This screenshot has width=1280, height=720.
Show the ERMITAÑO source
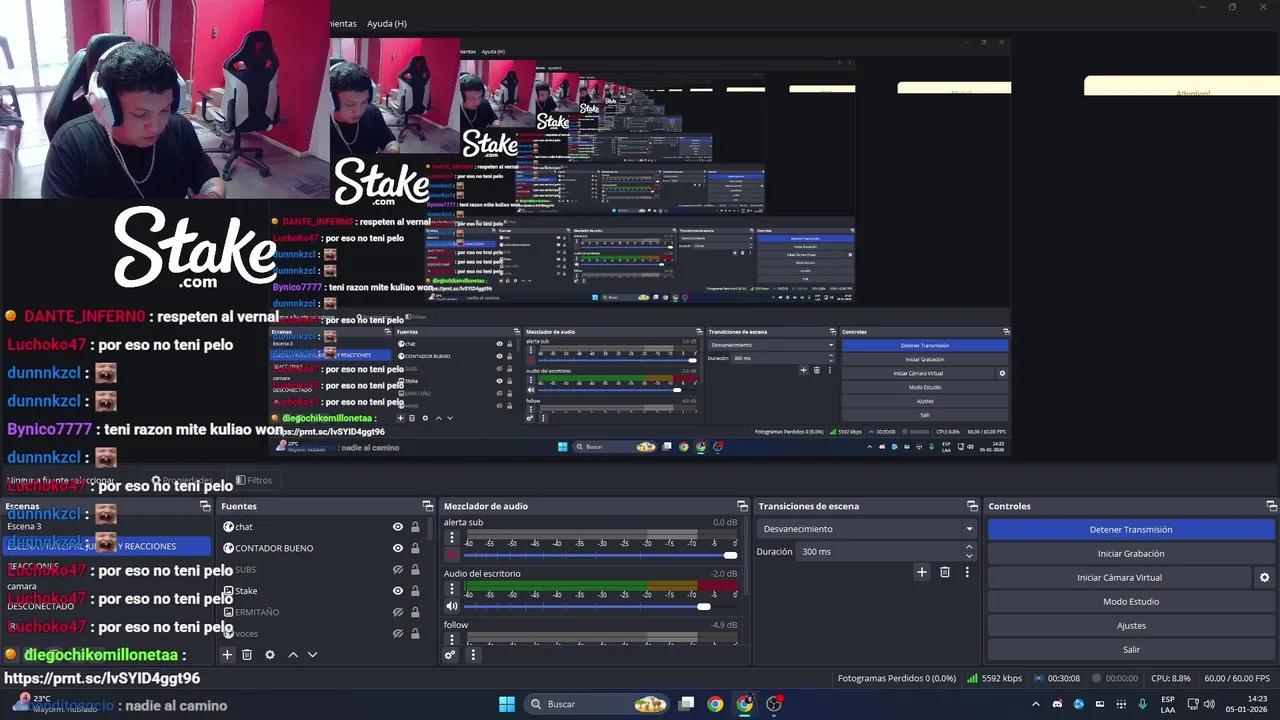398,612
